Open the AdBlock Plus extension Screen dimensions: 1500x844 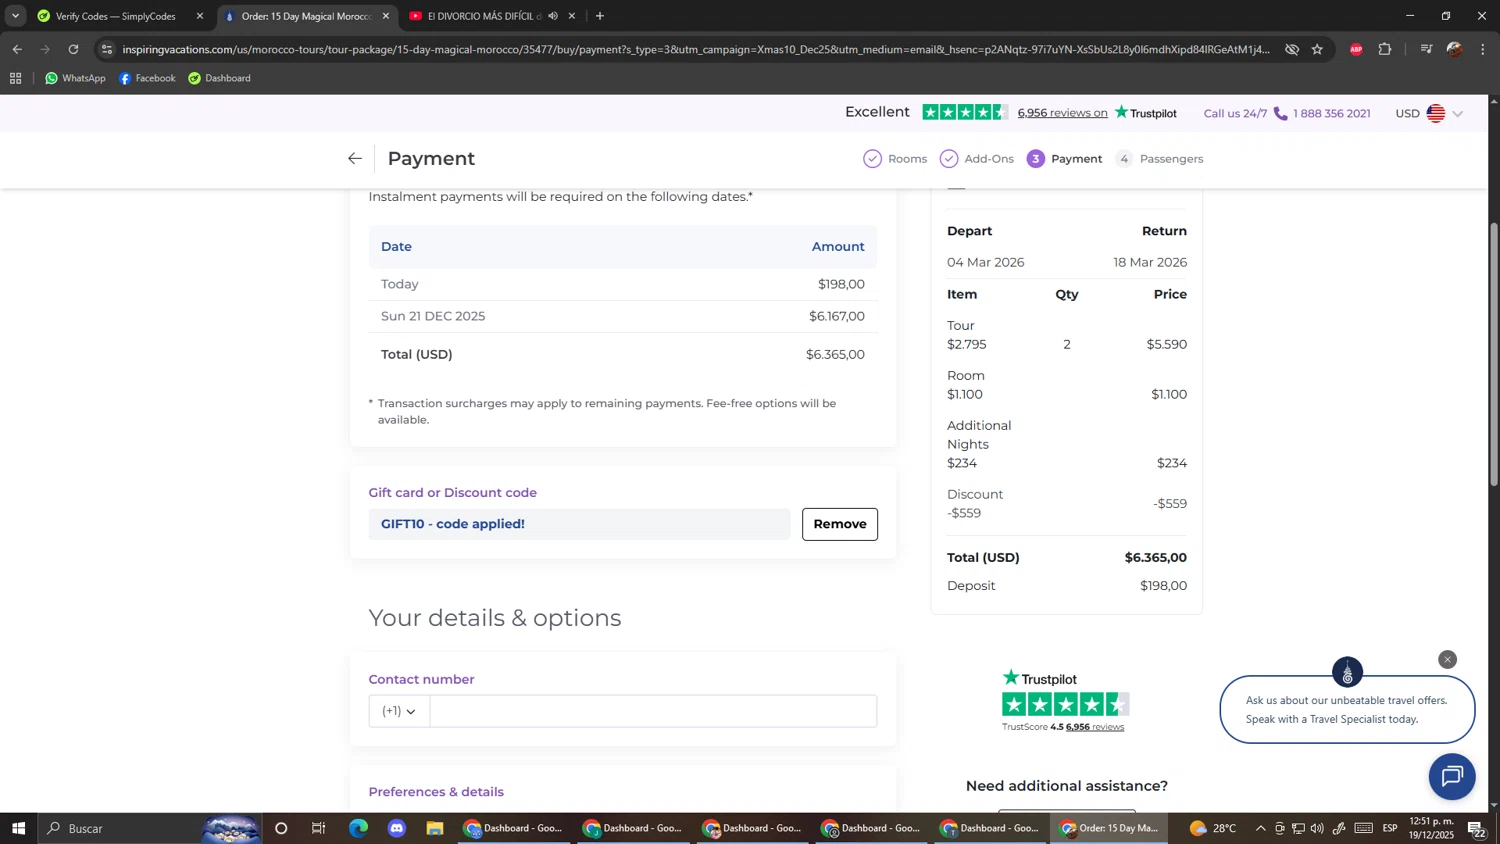tap(1356, 49)
